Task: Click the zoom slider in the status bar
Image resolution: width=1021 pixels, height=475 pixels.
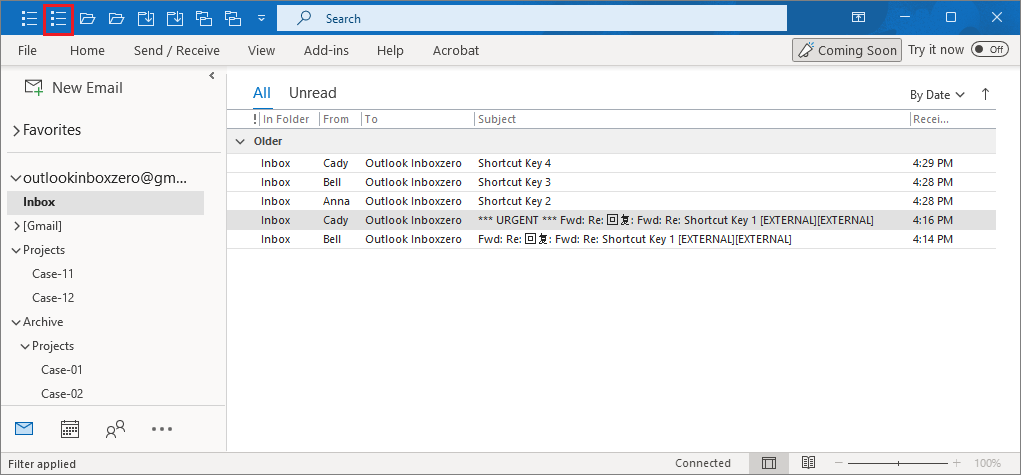Action: [898, 463]
